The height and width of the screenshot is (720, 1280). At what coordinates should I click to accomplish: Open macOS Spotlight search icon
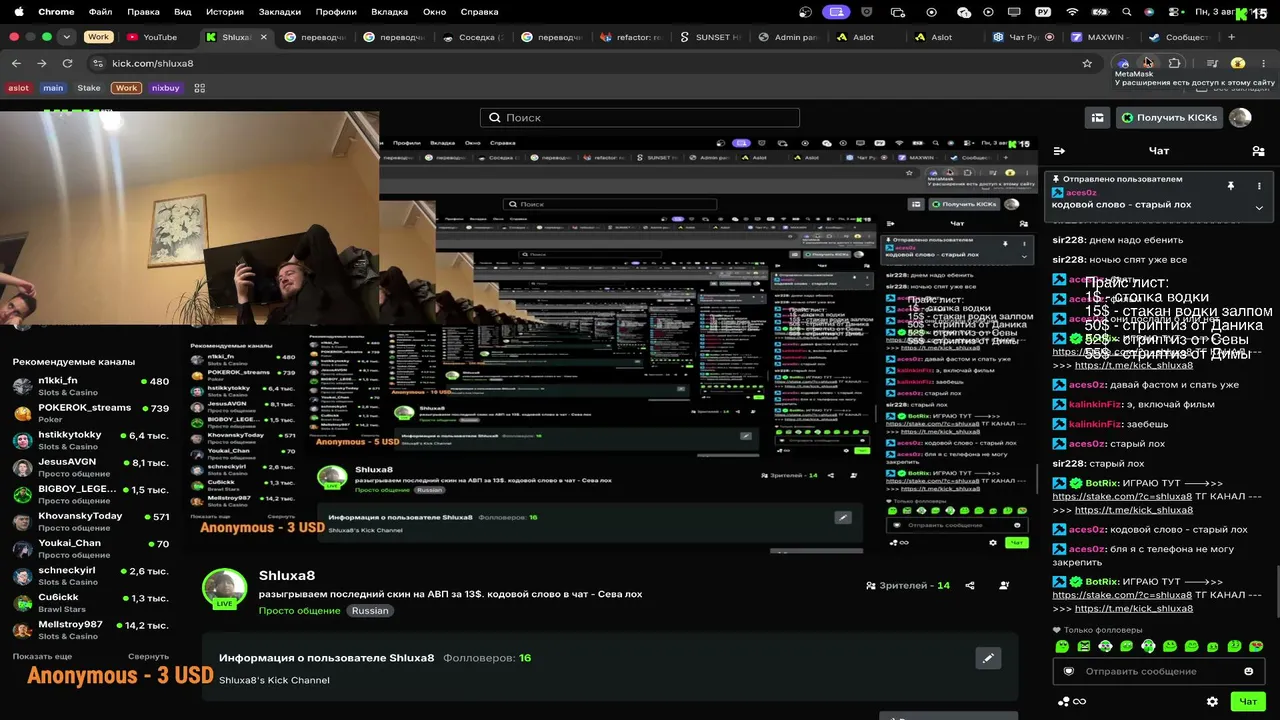[x=1127, y=12]
